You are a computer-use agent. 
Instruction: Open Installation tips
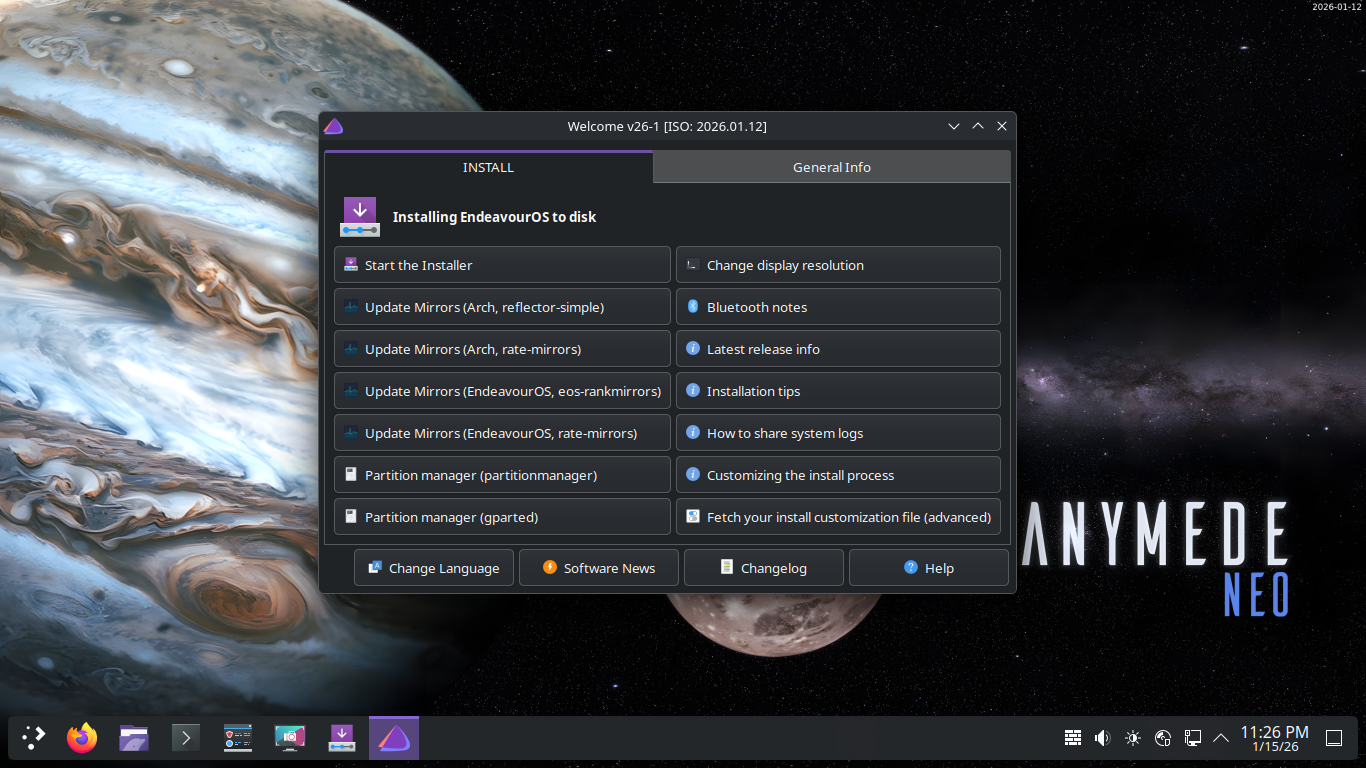coord(838,391)
